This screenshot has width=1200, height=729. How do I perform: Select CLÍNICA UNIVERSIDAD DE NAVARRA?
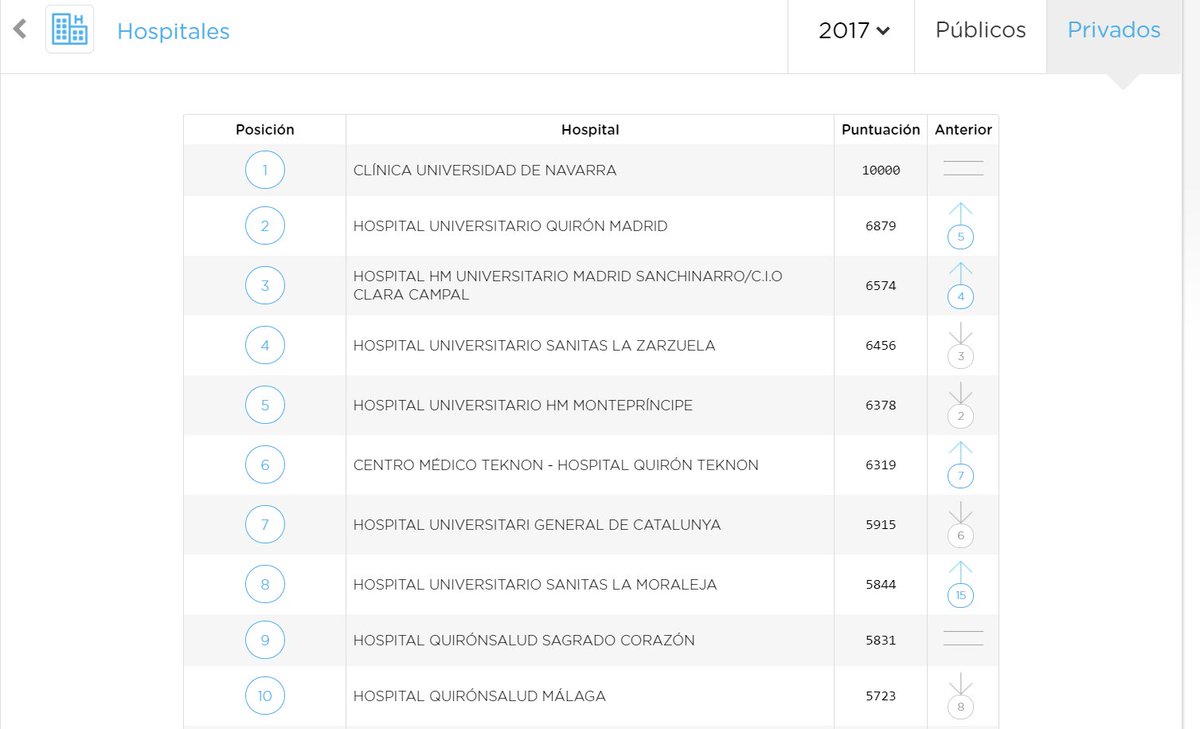[485, 170]
